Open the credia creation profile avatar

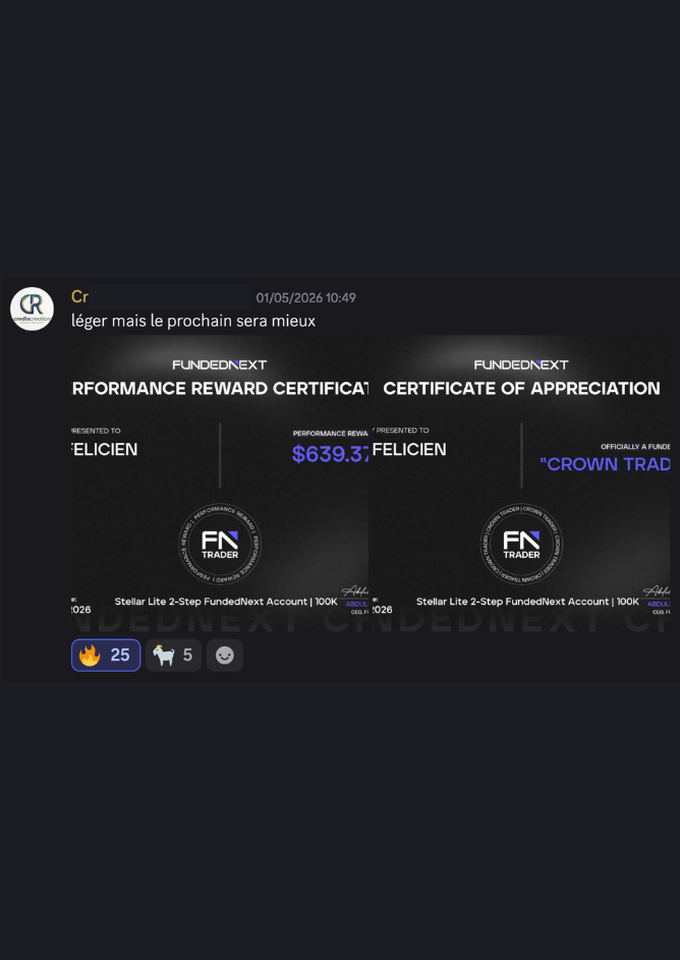[32, 309]
